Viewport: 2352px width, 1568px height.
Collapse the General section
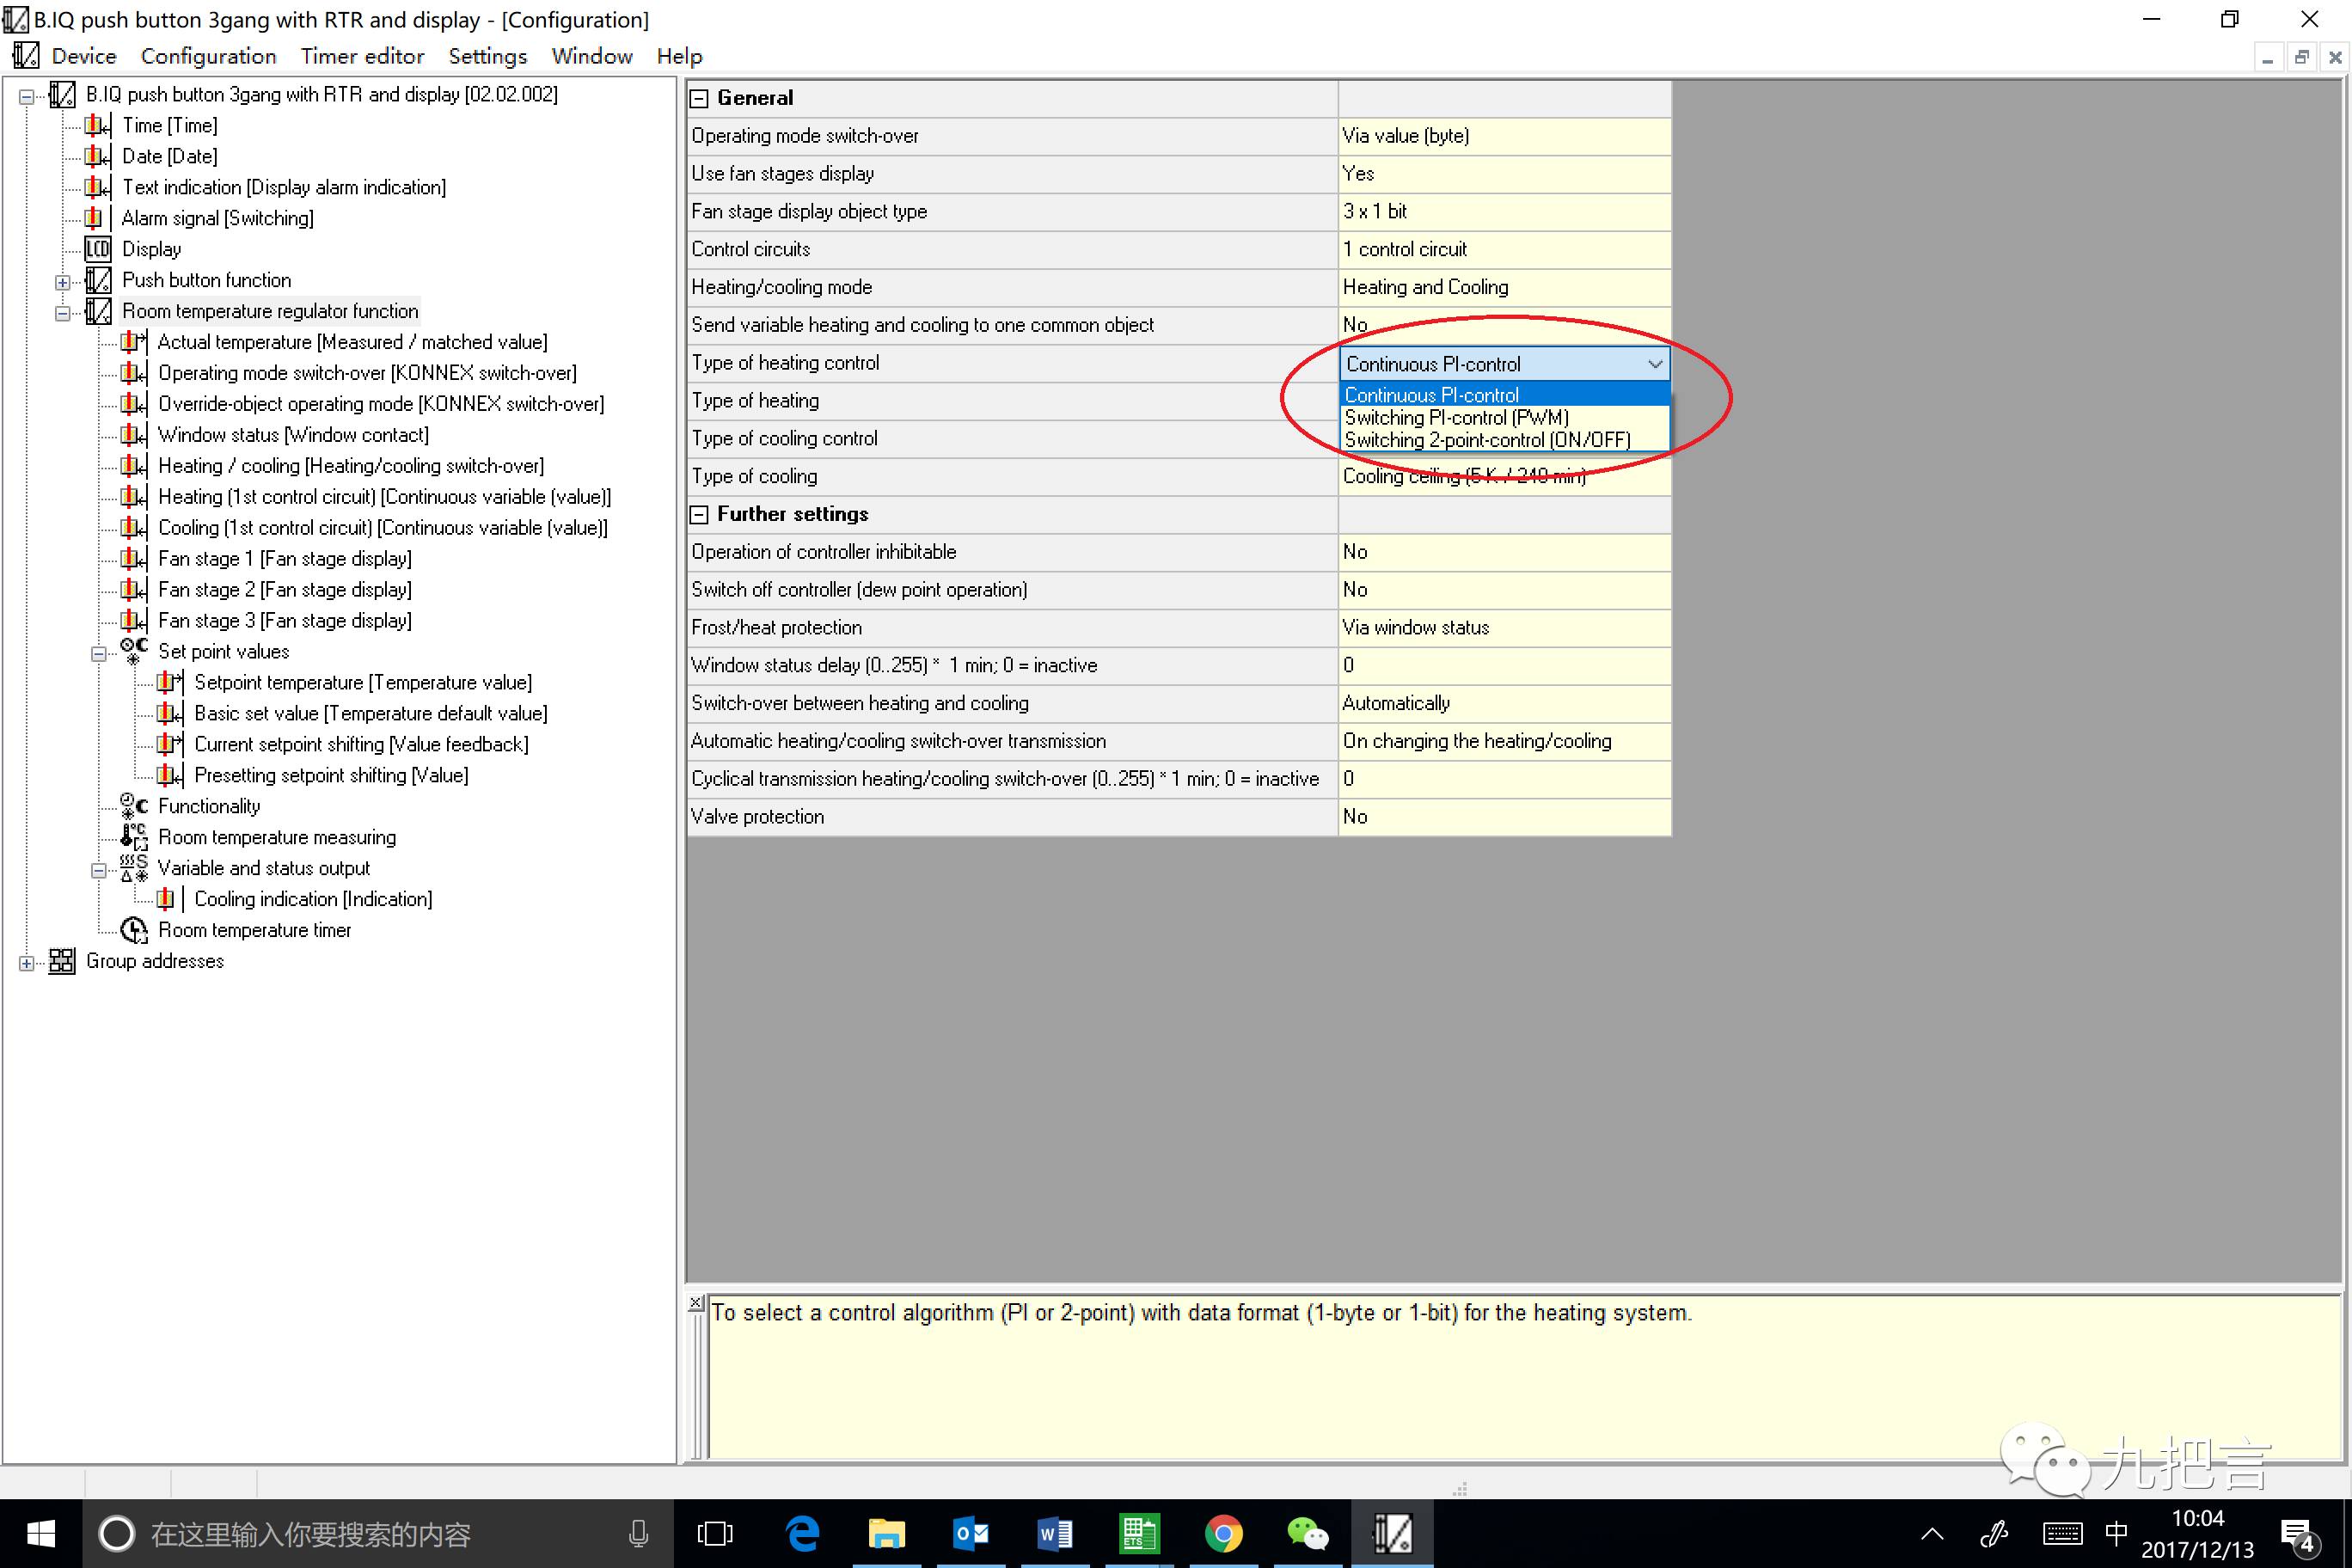click(x=700, y=98)
